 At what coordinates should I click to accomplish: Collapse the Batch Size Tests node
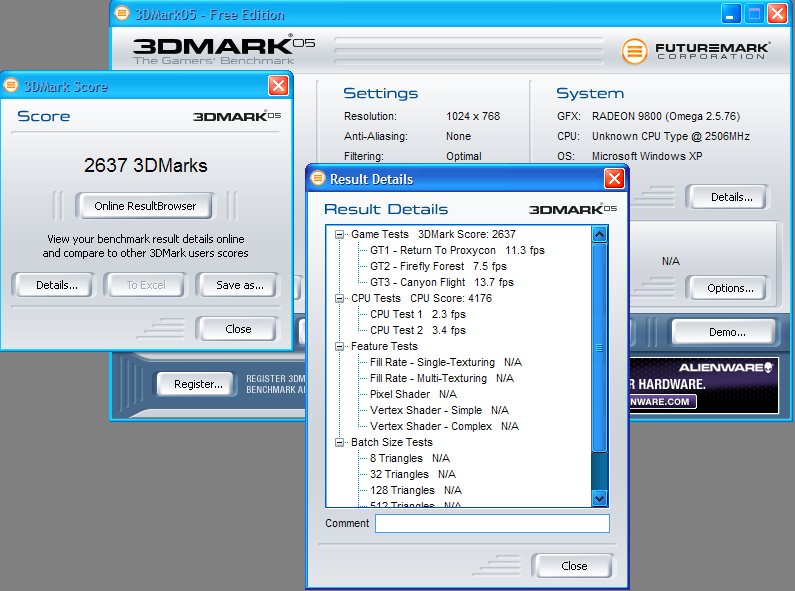[339, 442]
